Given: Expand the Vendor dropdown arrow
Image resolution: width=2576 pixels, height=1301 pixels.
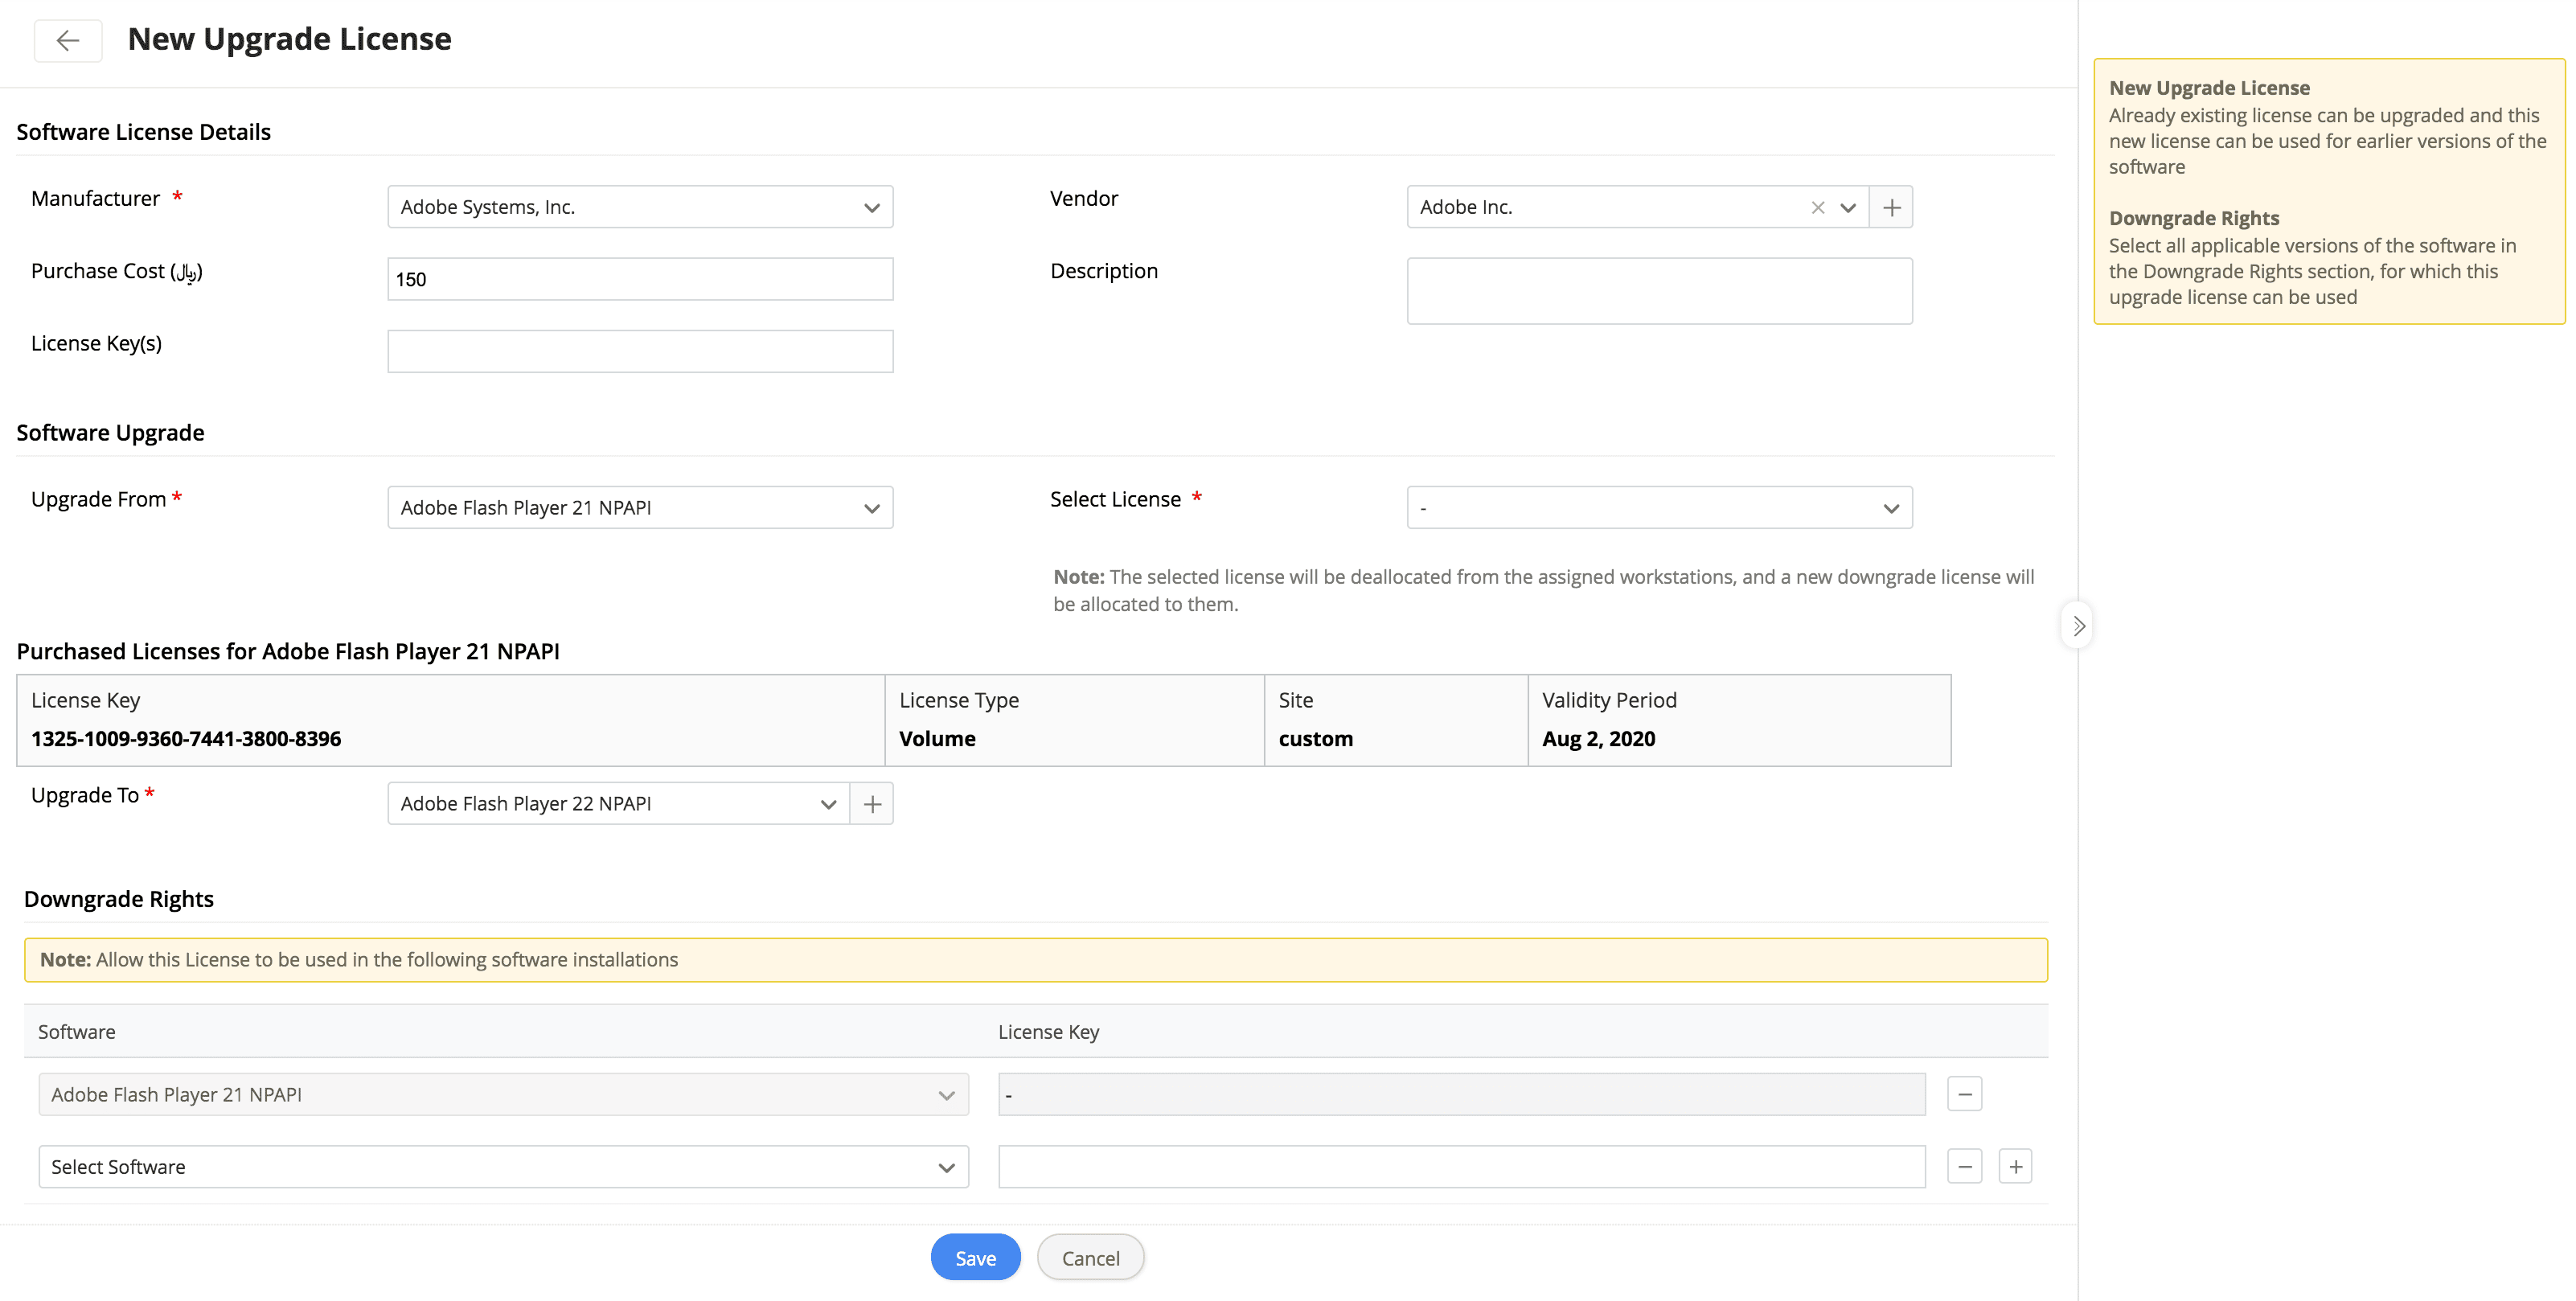Looking at the screenshot, I should 1848,208.
